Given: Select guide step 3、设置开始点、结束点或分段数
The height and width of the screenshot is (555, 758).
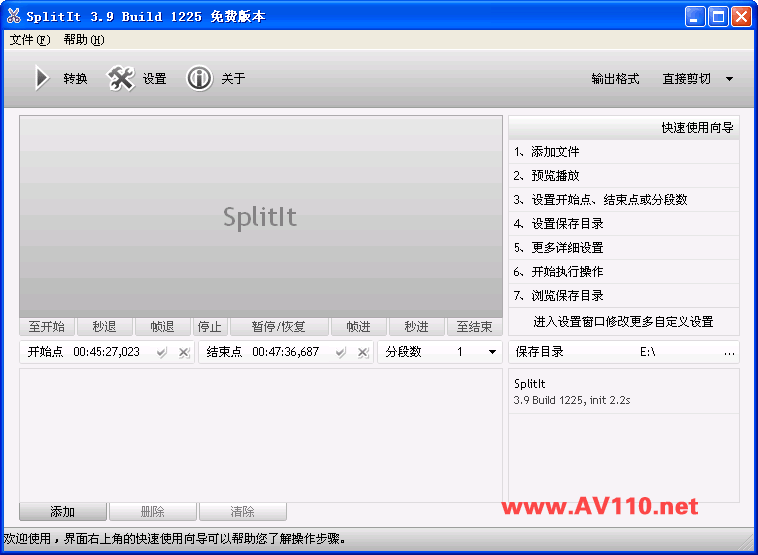Looking at the screenshot, I should pos(624,200).
